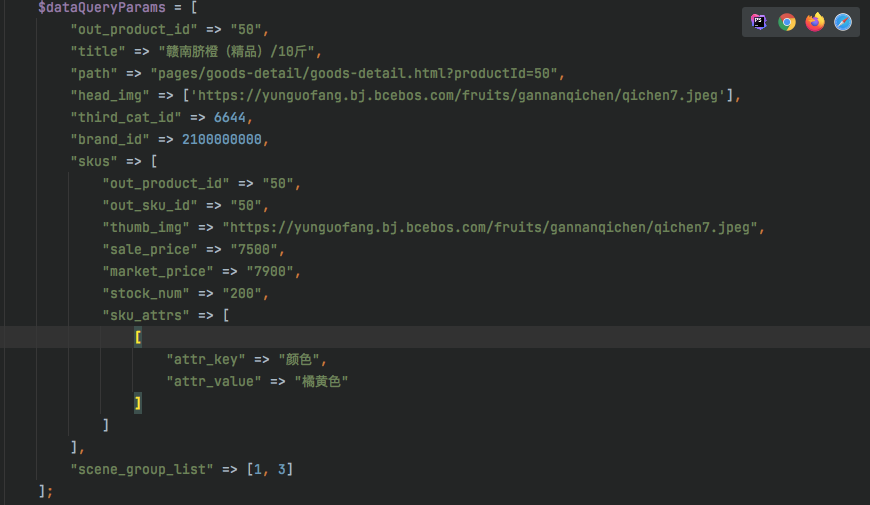The height and width of the screenshot is (505, 870).
Task: Click the "market_price" key
Action: click(158, 271)
